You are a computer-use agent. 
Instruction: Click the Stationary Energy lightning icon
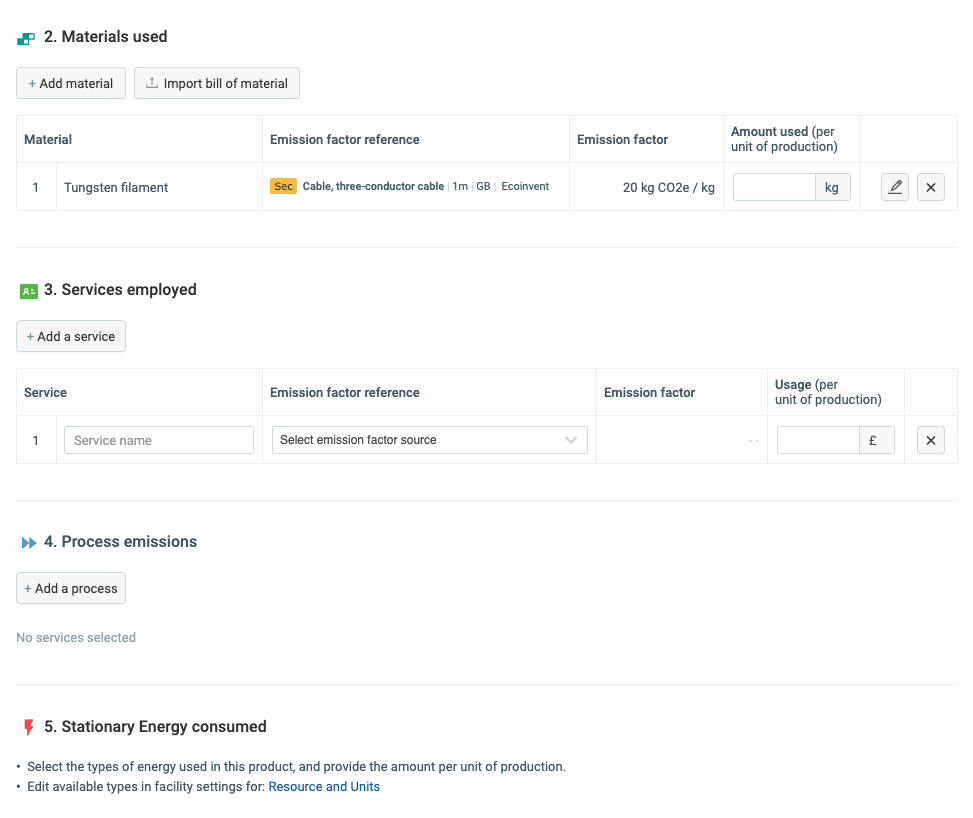pos(28,727)
